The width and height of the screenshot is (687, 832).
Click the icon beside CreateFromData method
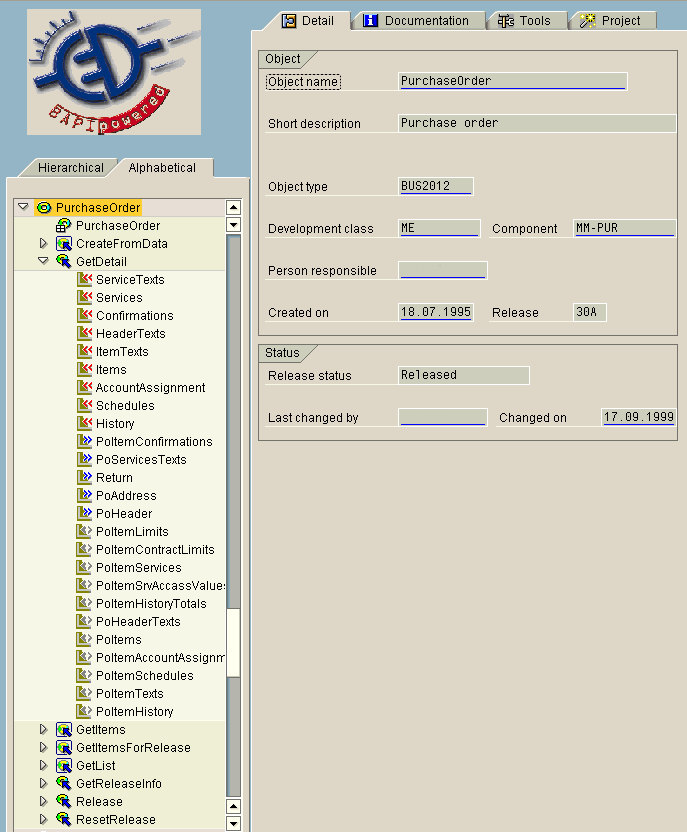coord(64,244)
